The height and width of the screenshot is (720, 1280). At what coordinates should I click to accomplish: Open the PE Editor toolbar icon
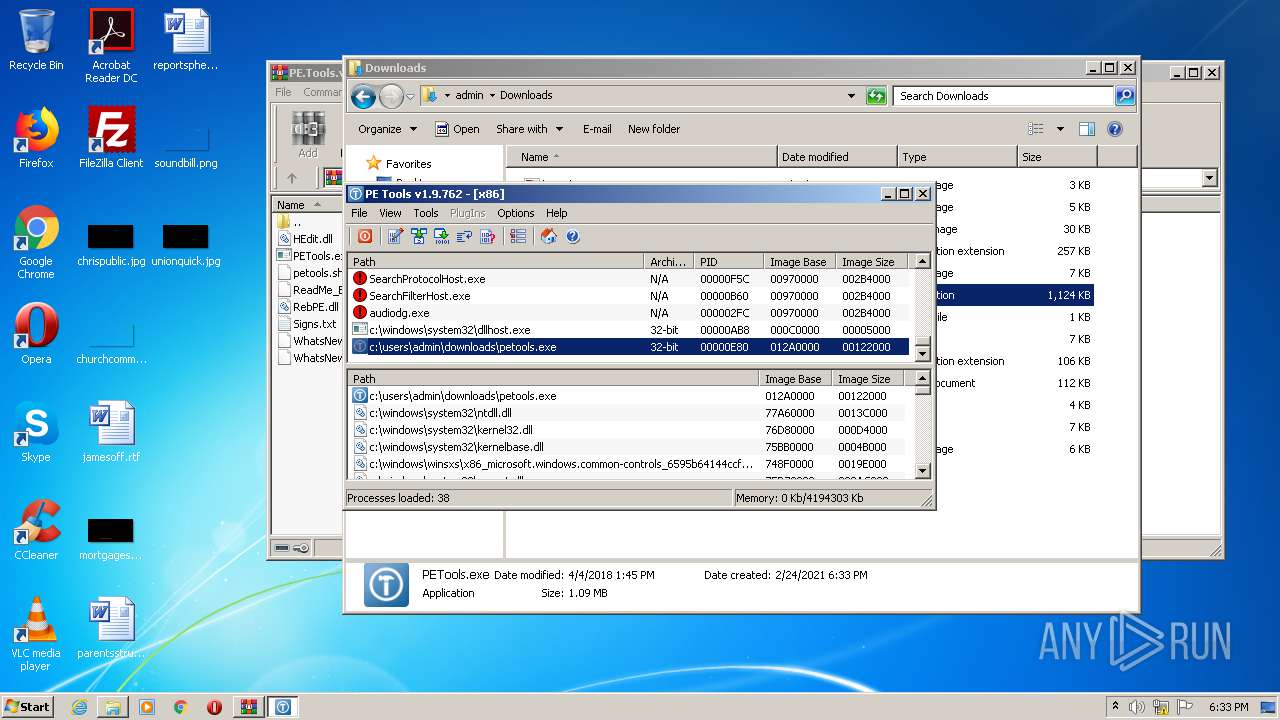point(395,236)
